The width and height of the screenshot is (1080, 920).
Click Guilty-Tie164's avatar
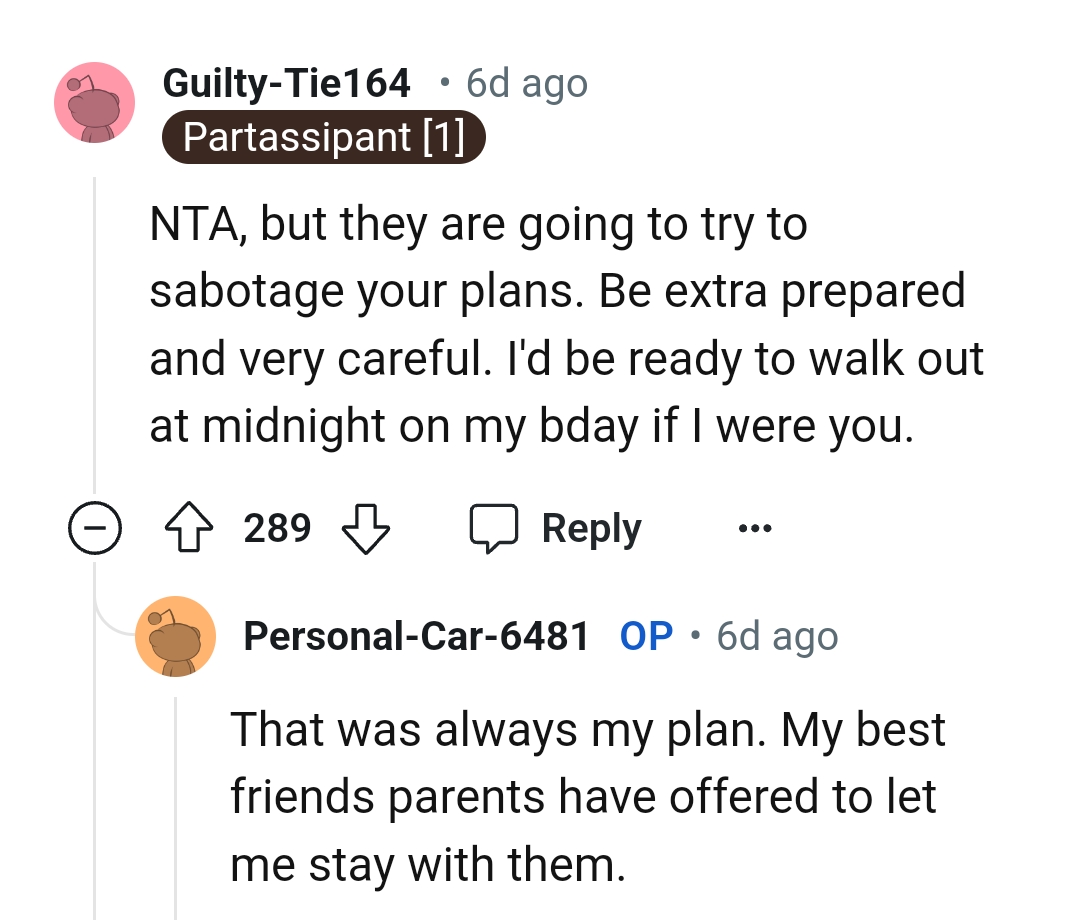[94, 103]
